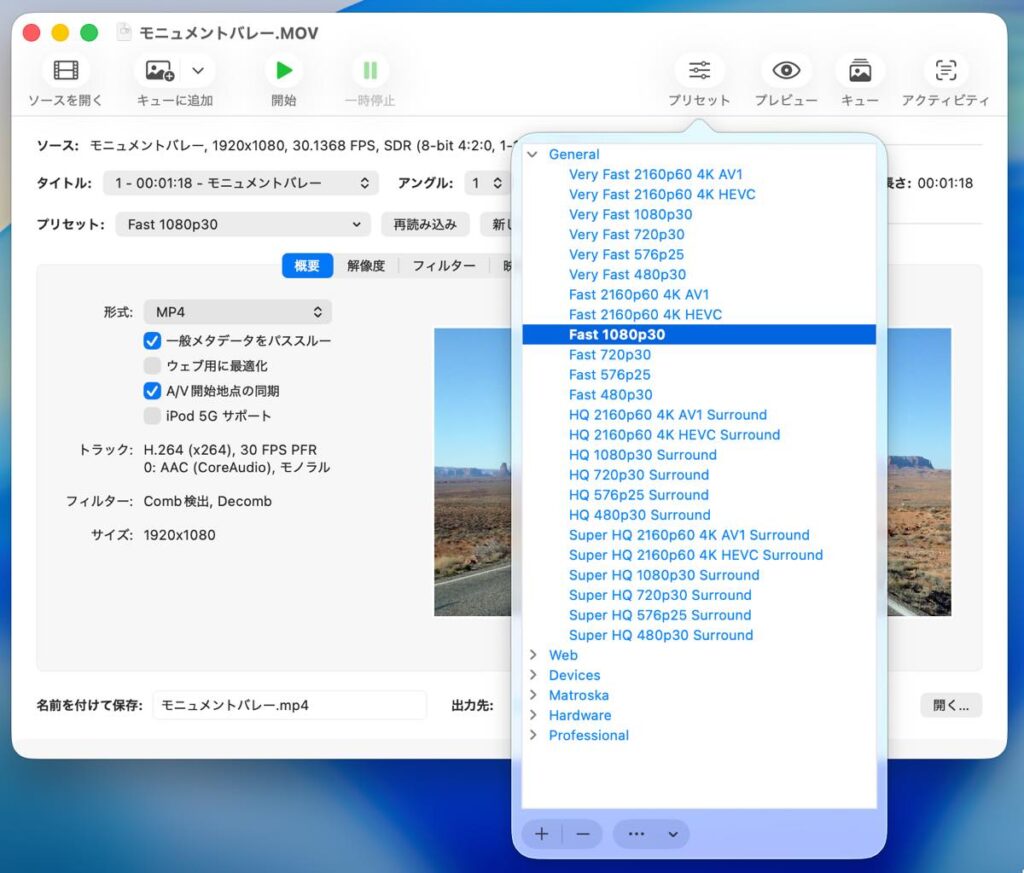The image size is (1024, 873).
Task: Open the Preview eye icon
Action: [786, 71]
